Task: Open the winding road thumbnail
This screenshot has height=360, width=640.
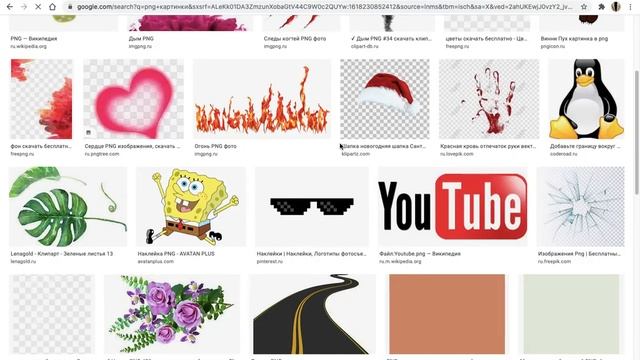Action: click(312, 314)
